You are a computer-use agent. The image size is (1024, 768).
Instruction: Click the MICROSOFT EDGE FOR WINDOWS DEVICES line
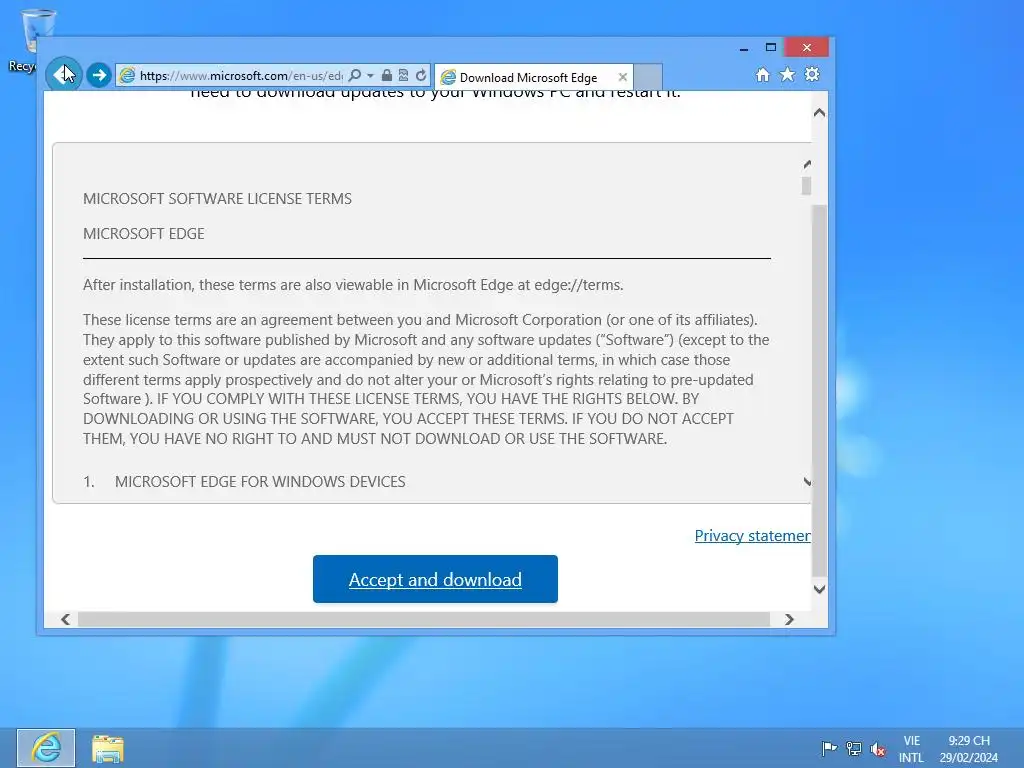260,482
